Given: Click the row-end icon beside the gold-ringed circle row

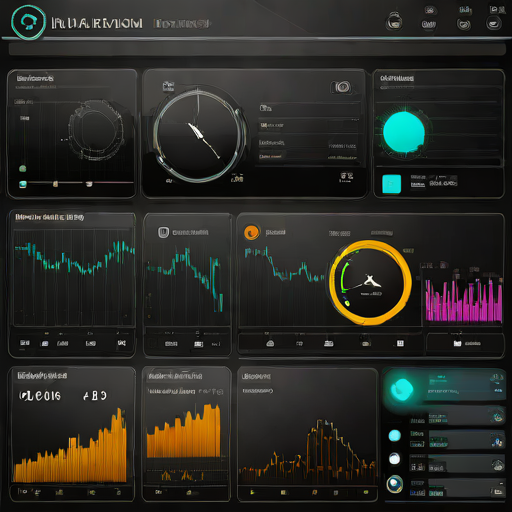Looking at the screenshot, I should point(498,491).
